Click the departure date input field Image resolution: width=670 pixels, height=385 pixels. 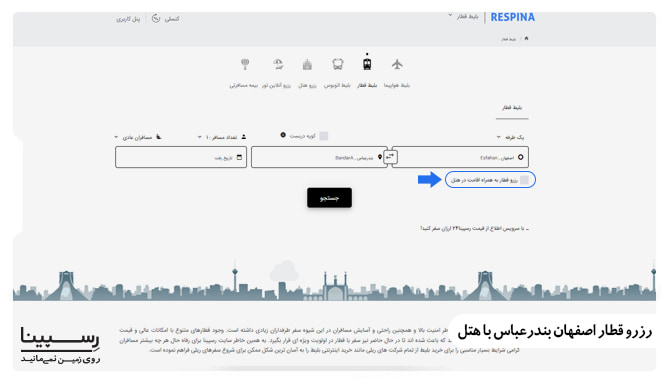coord(181,157)
